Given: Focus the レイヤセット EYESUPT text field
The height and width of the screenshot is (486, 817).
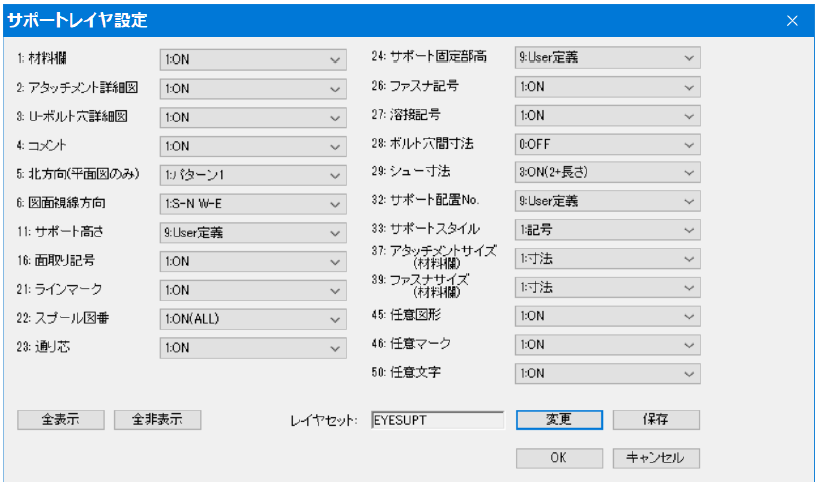Looking at the screenshot, I should [x=438, y=420].
